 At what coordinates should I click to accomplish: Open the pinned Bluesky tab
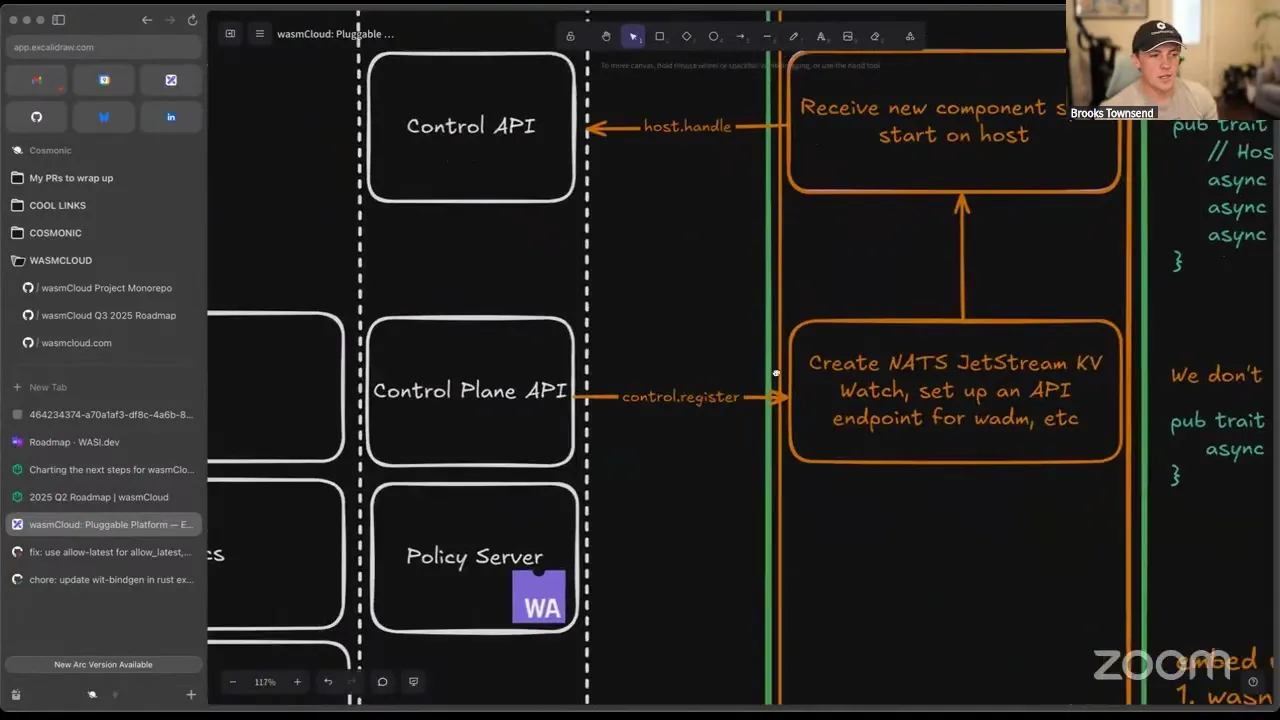[104, 117]
